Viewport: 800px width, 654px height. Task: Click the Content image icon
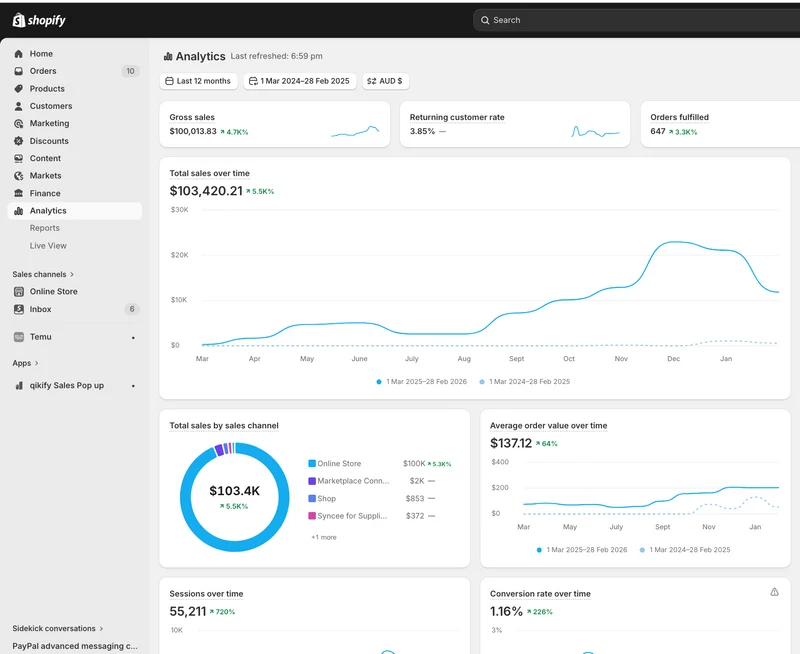pyautogui.click(x=18, y=158)
